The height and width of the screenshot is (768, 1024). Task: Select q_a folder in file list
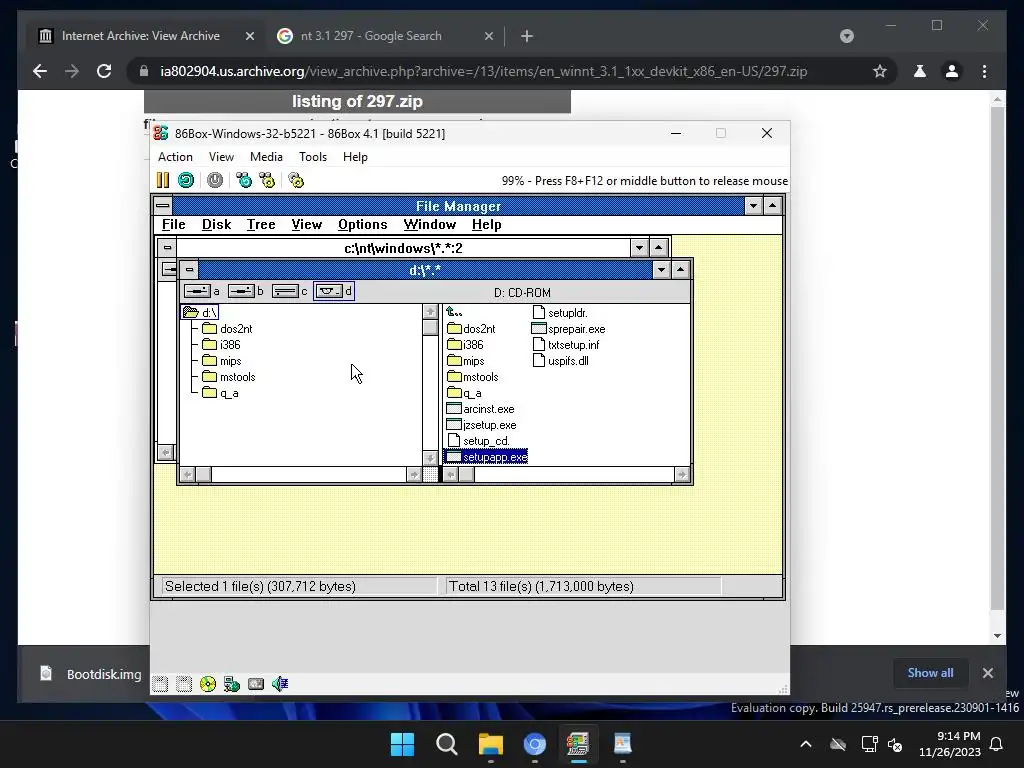[x=464, y=393]
